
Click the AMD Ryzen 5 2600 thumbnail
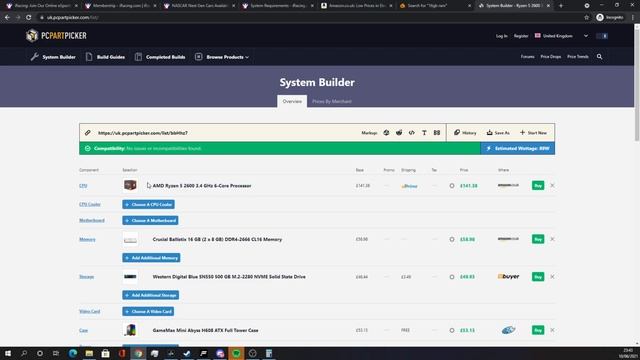click(x=130, y=185)
